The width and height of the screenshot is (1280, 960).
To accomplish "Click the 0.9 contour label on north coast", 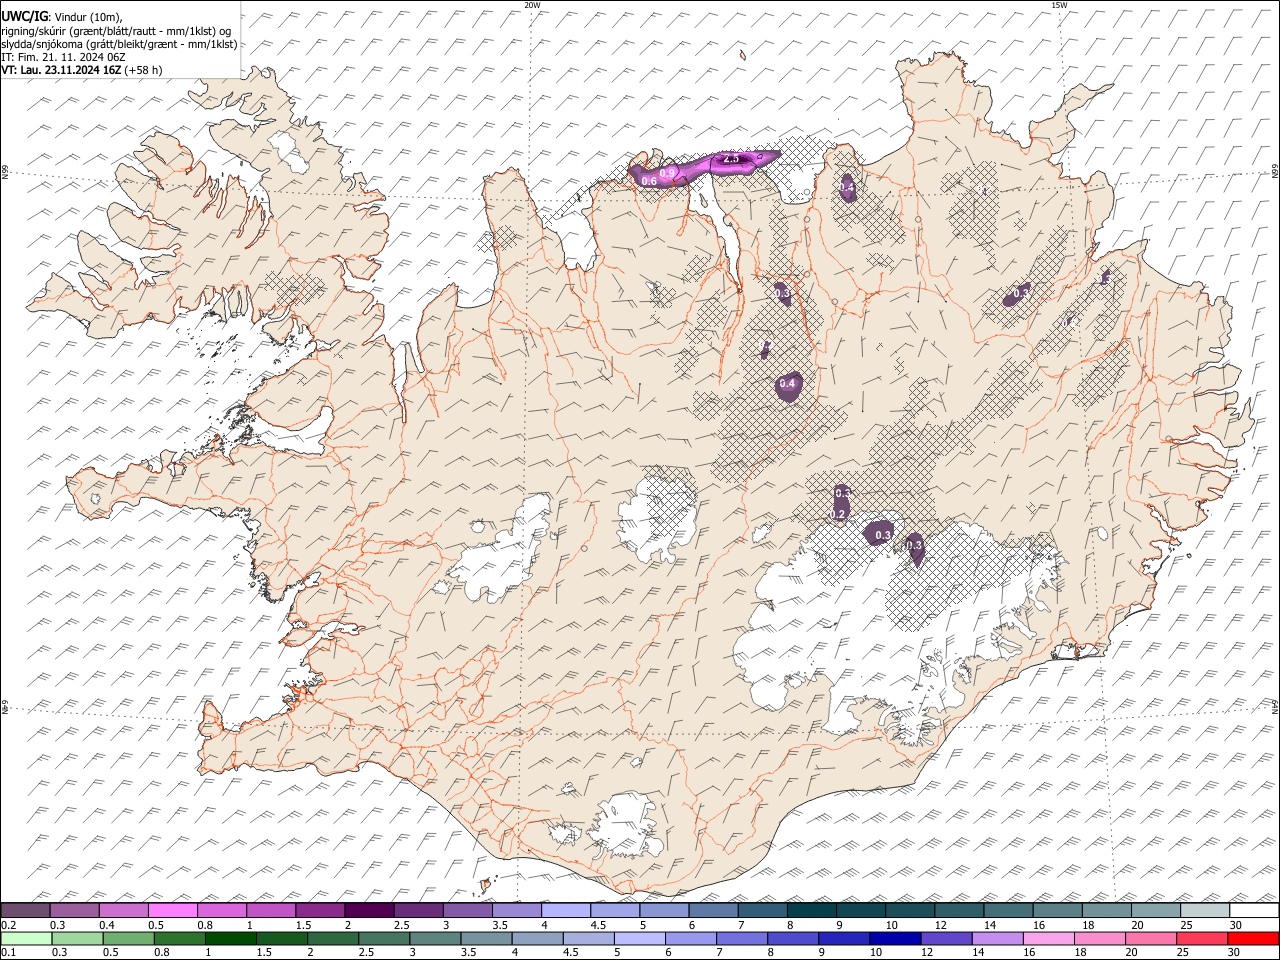I will (x=669, y=173).
